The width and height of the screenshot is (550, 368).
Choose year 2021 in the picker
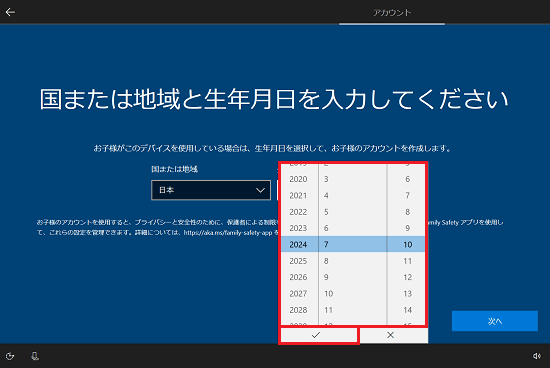pyautogui.click(x=299, y=195)
